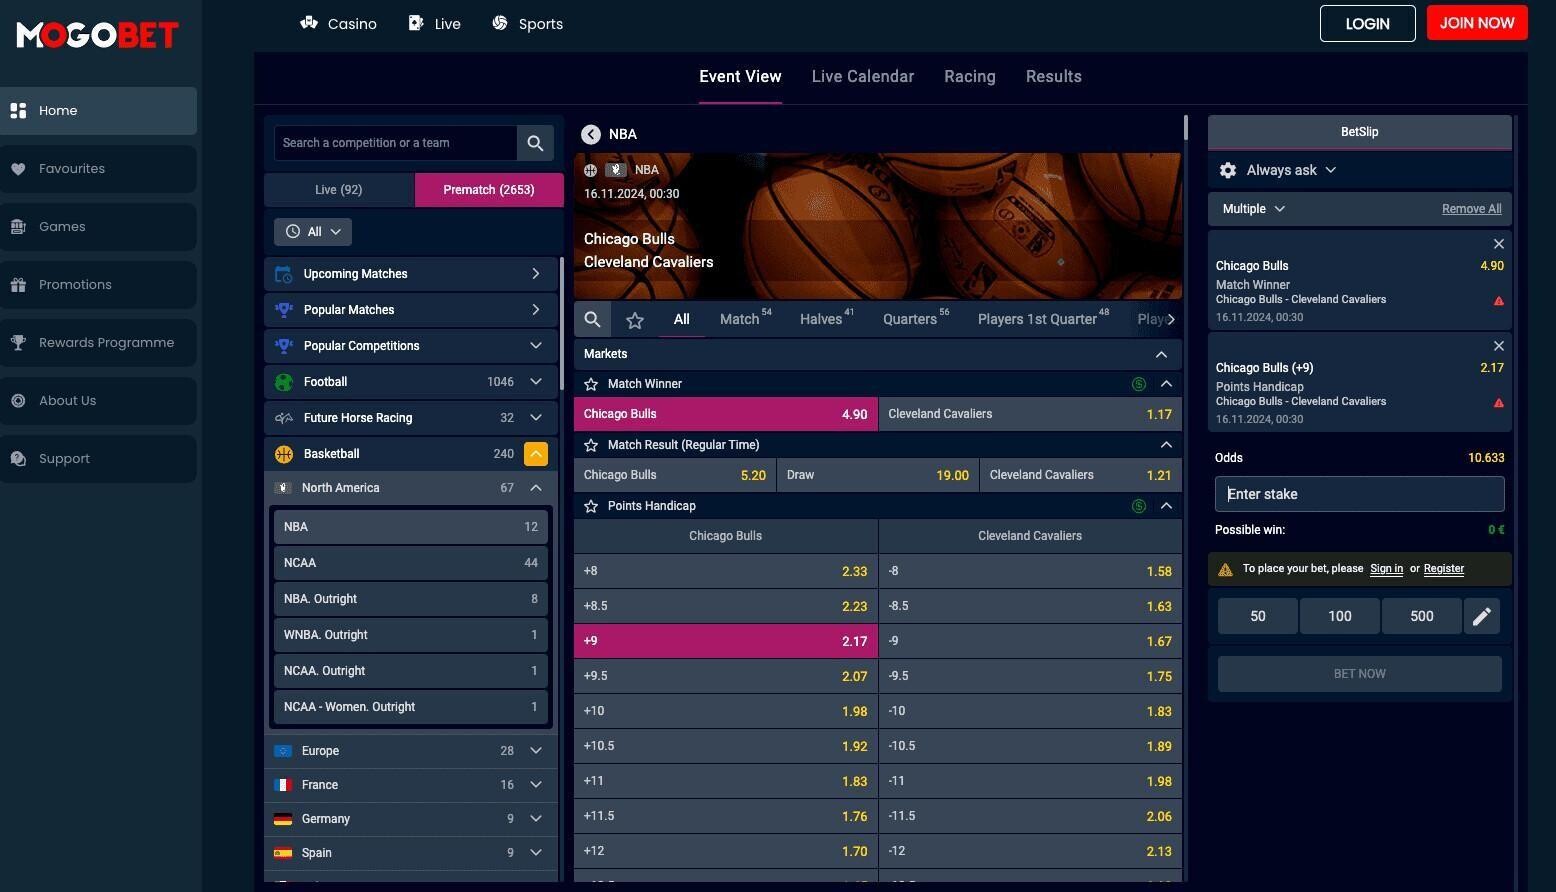Click the Sign in link
This screenshot has height=892, width=1556.
click(x=1386, y=569)
